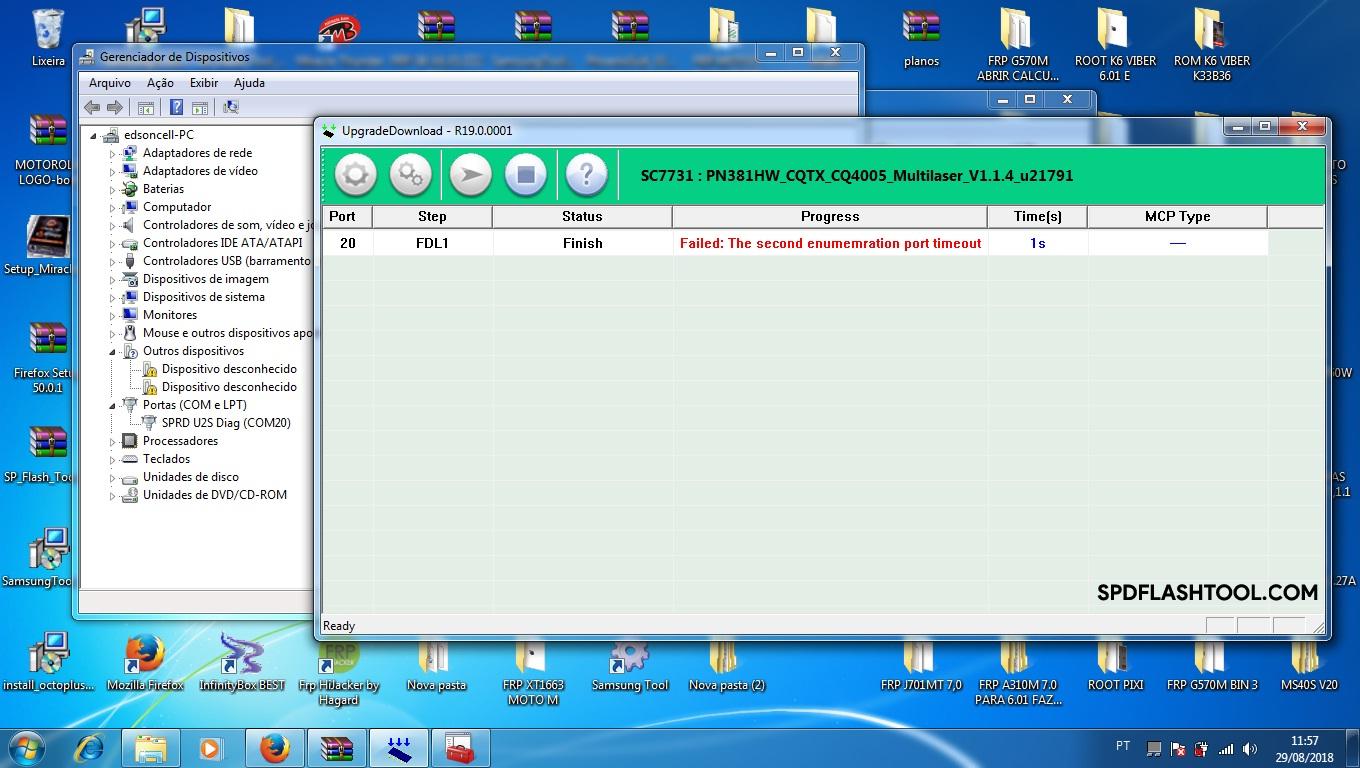Expand the Baterias node
Viewport: 1360px width, 768px height.
[x=113, y=189]
